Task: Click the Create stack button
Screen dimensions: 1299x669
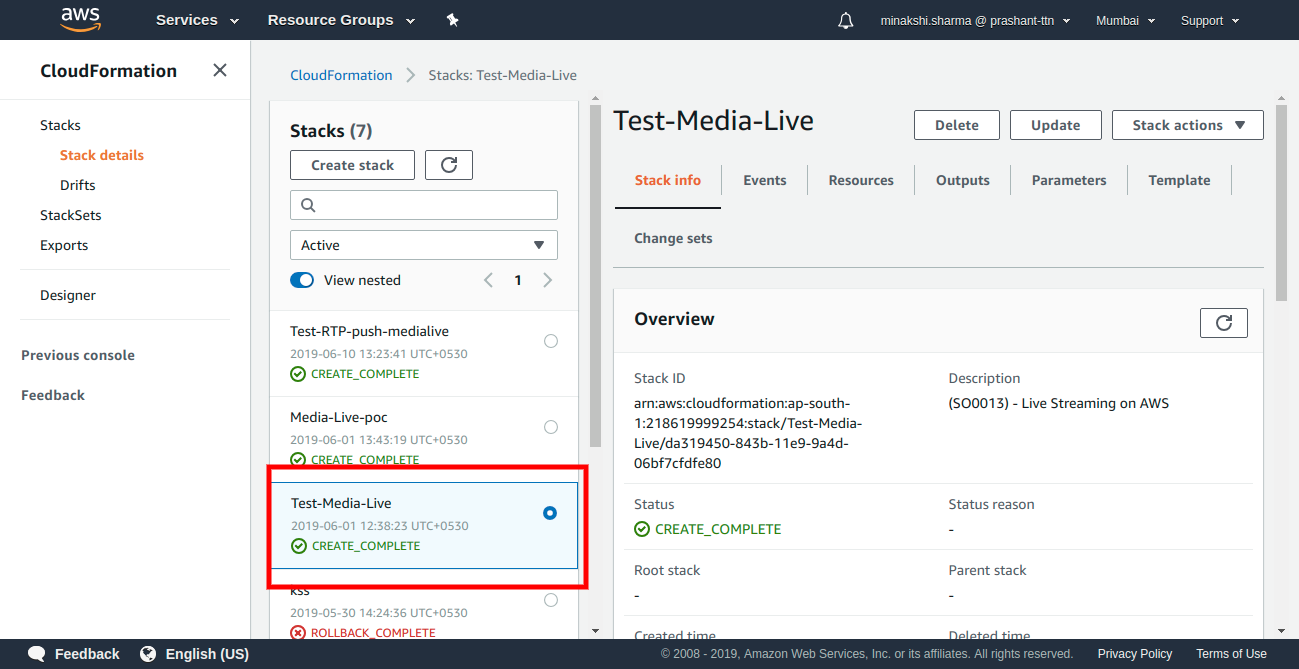Action: coord(352,165)
